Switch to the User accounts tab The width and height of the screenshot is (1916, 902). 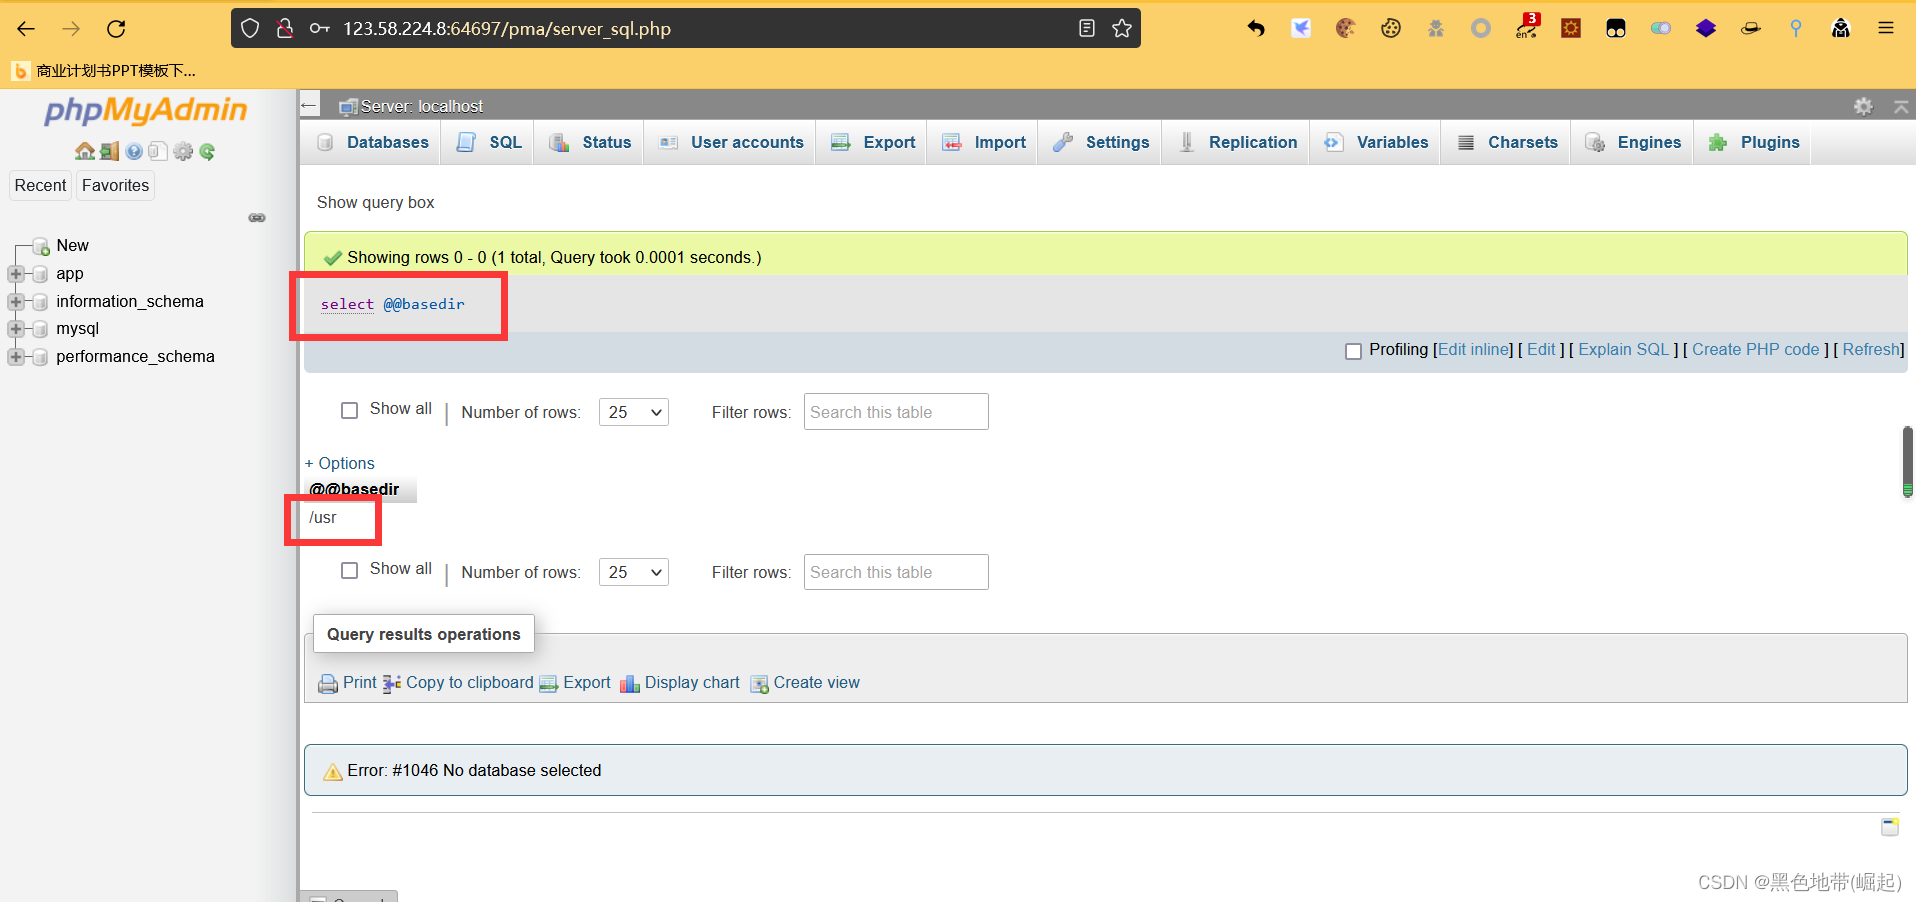coord(745,142)
